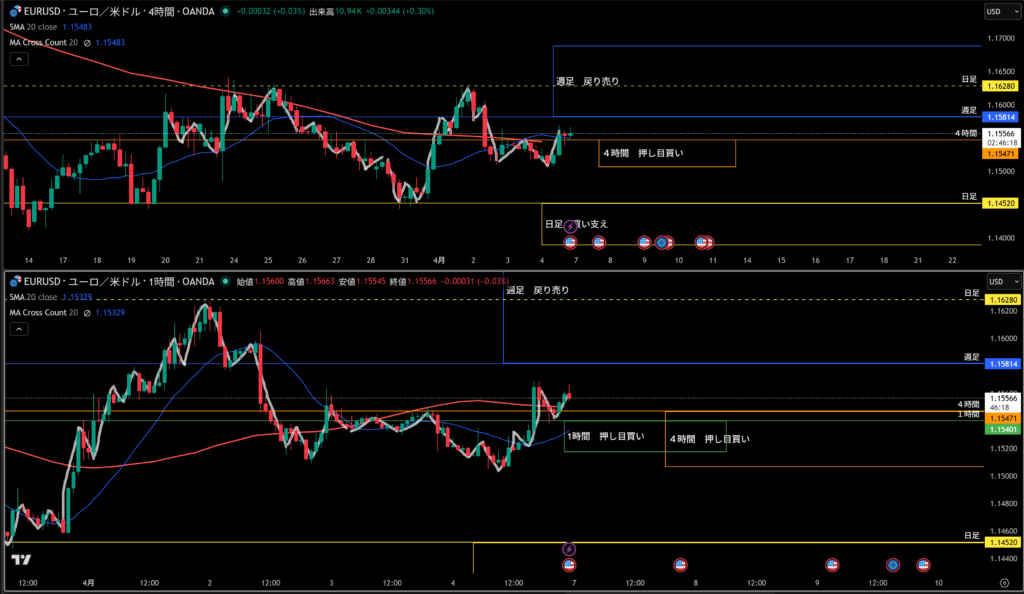Click the 4時間 押し目買い box in the top chart
Viewport: 1024px width, 594px height.
667,153
